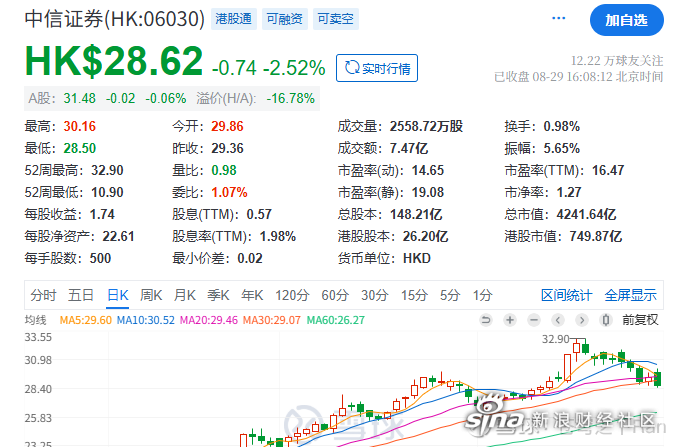Click the 最低 value 28.50
686x447 pixels.
[x=80, y=148]
